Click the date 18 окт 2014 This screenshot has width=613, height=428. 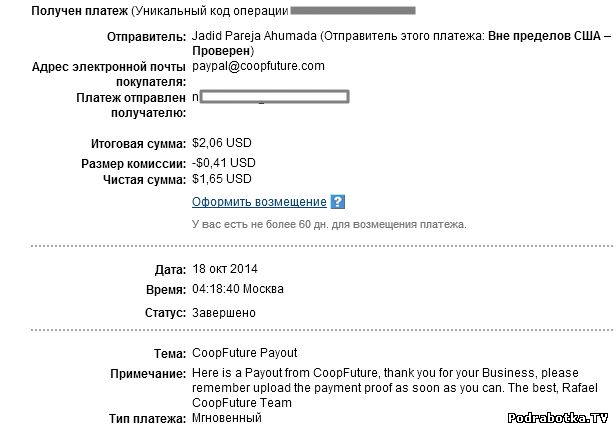click(x=224, y=269)
